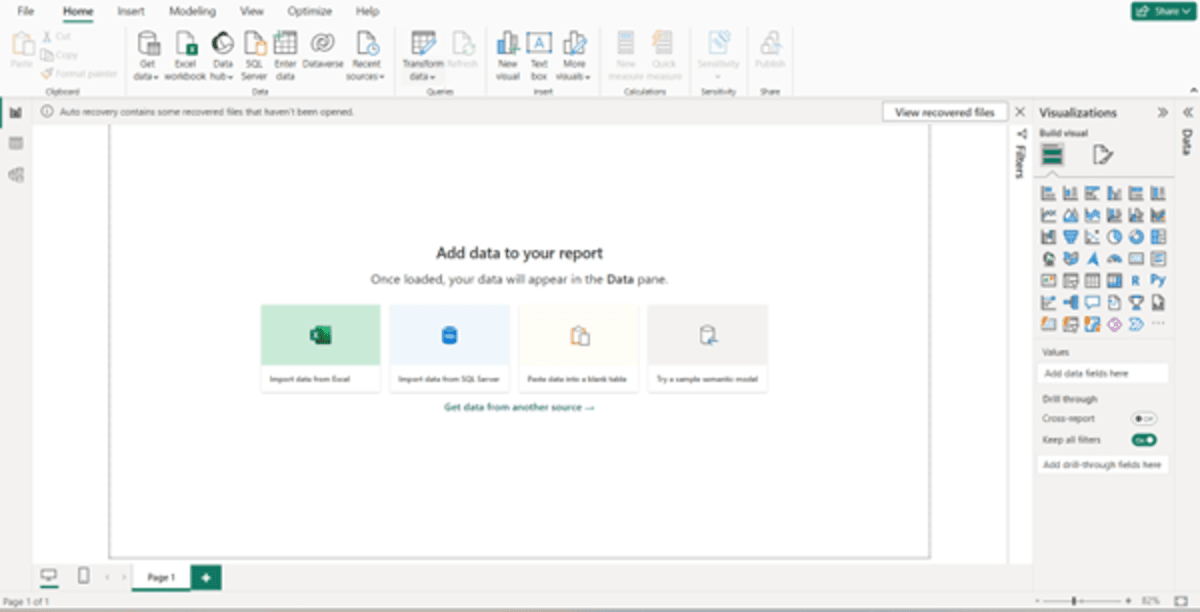1200x612 pixels.
Task: Dismiss the auto recovery notification bar
Action: click(1020, 112)
